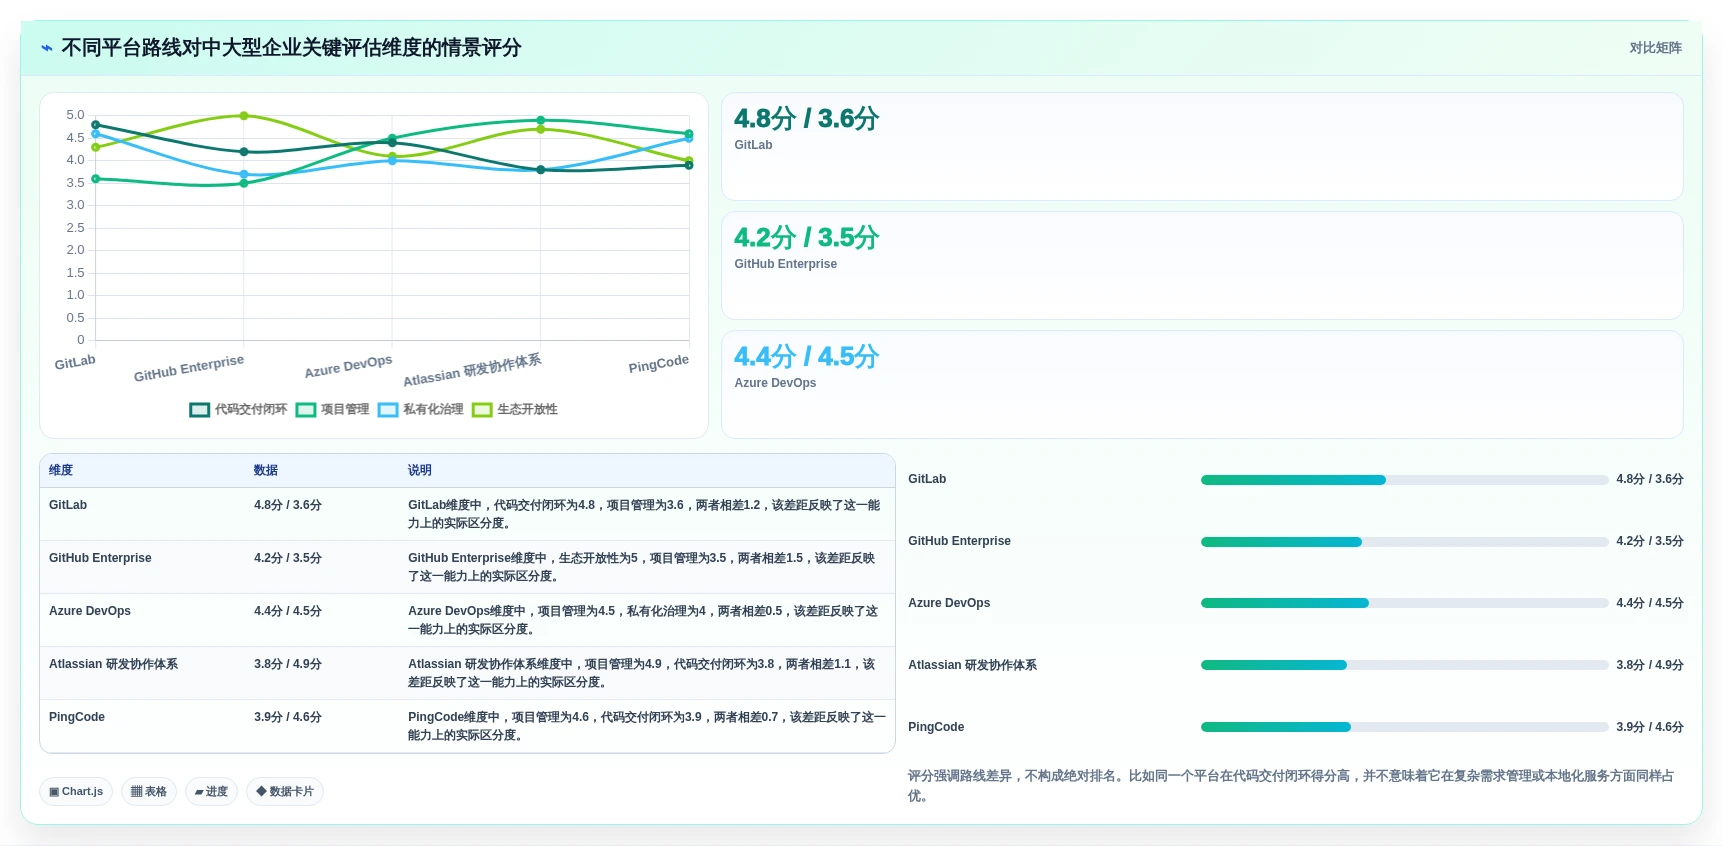Screen dimensions: 1723x846
Task: Click the lightning icon beside the title
Action: 47,48
